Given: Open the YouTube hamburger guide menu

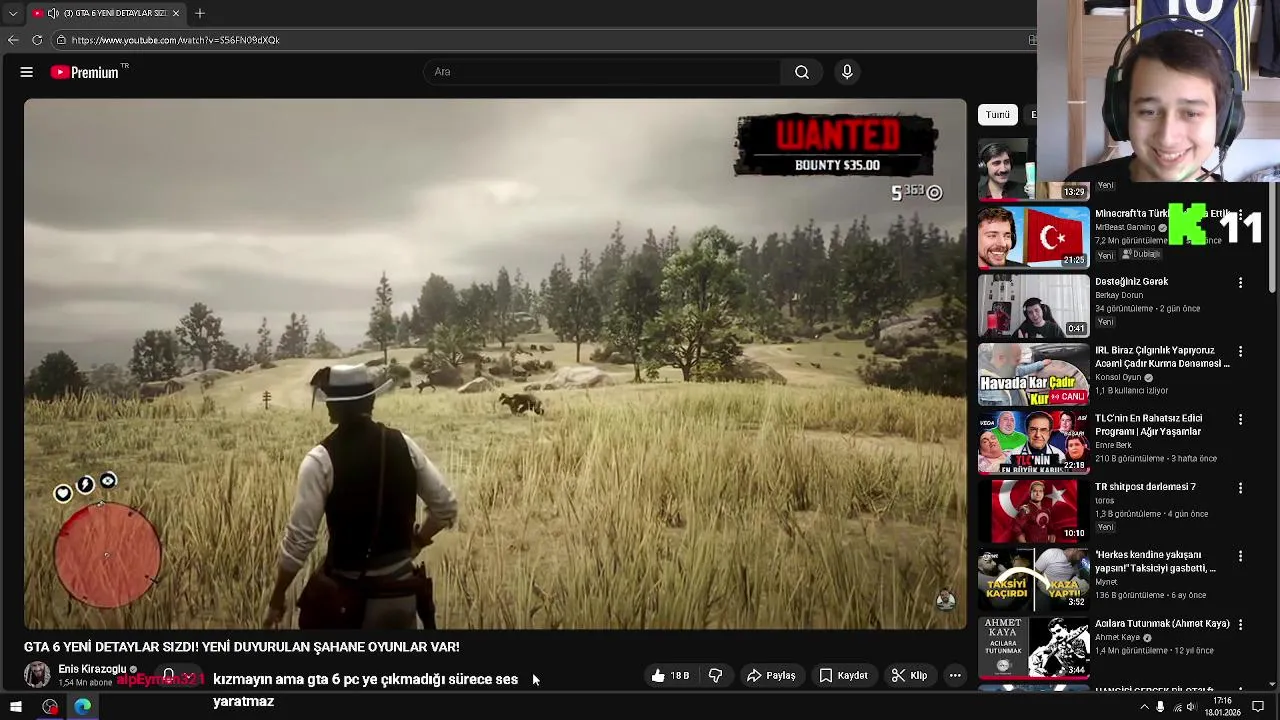Looking at the screenshot, I should 27,72.
